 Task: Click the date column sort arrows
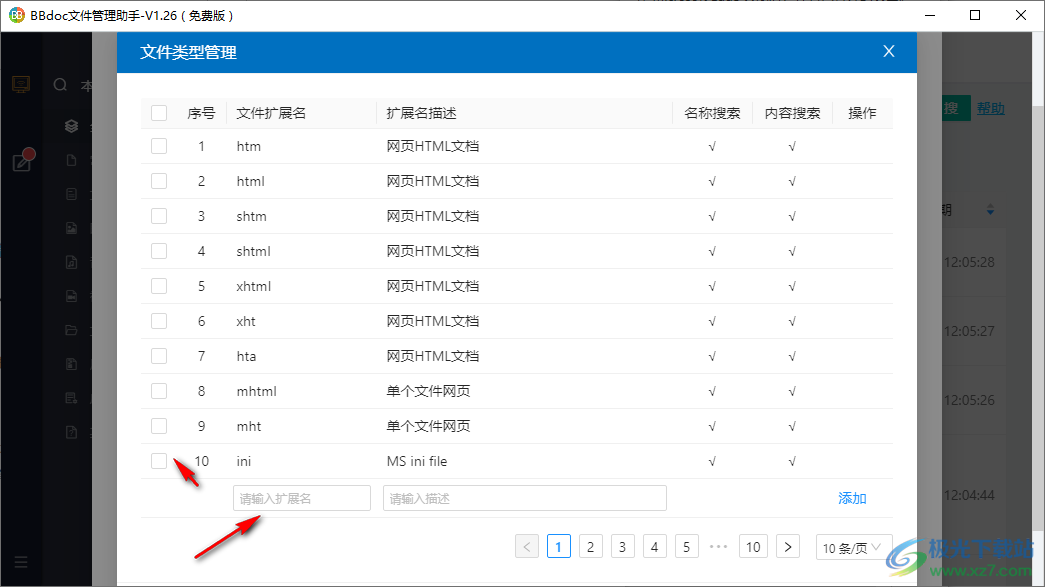tap(990, 210)
